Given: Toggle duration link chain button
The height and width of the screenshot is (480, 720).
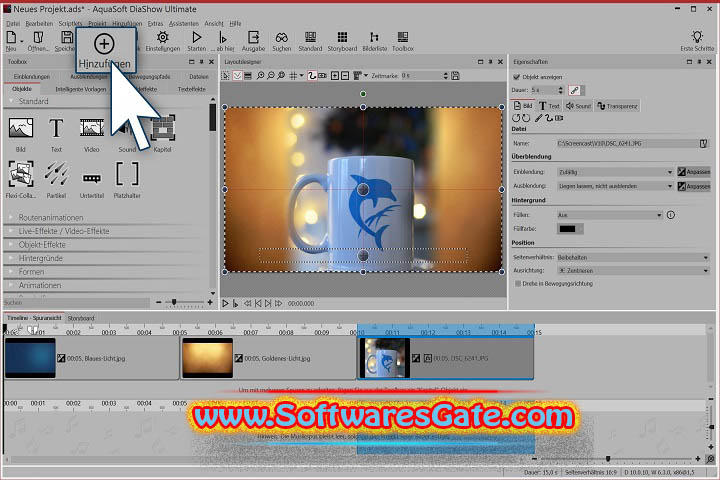Looking at the screenshot, I should pyautogui.click(x=574, y=90).
